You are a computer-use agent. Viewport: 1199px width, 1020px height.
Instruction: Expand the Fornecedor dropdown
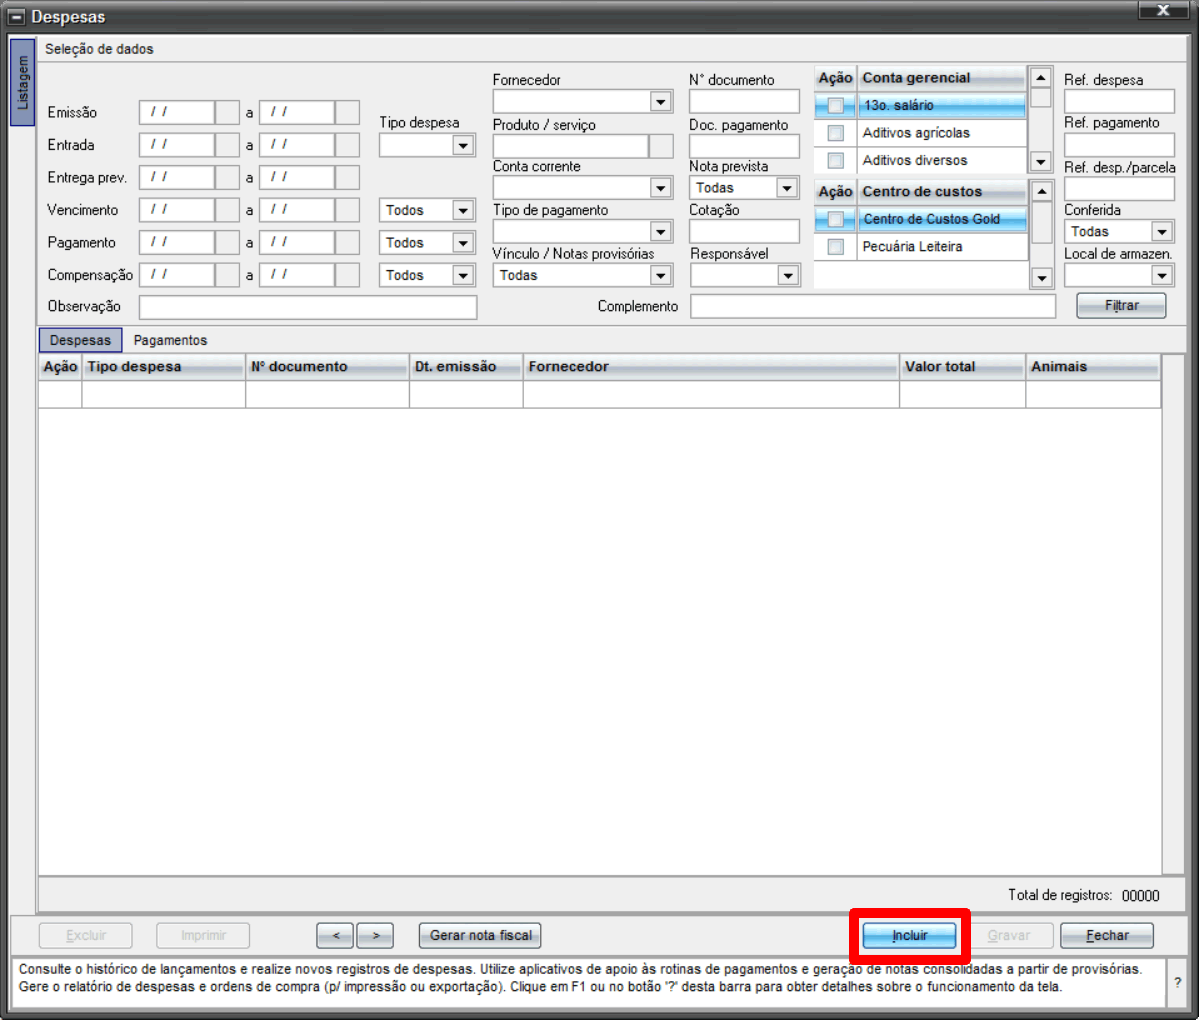click(x=661, y=102)
